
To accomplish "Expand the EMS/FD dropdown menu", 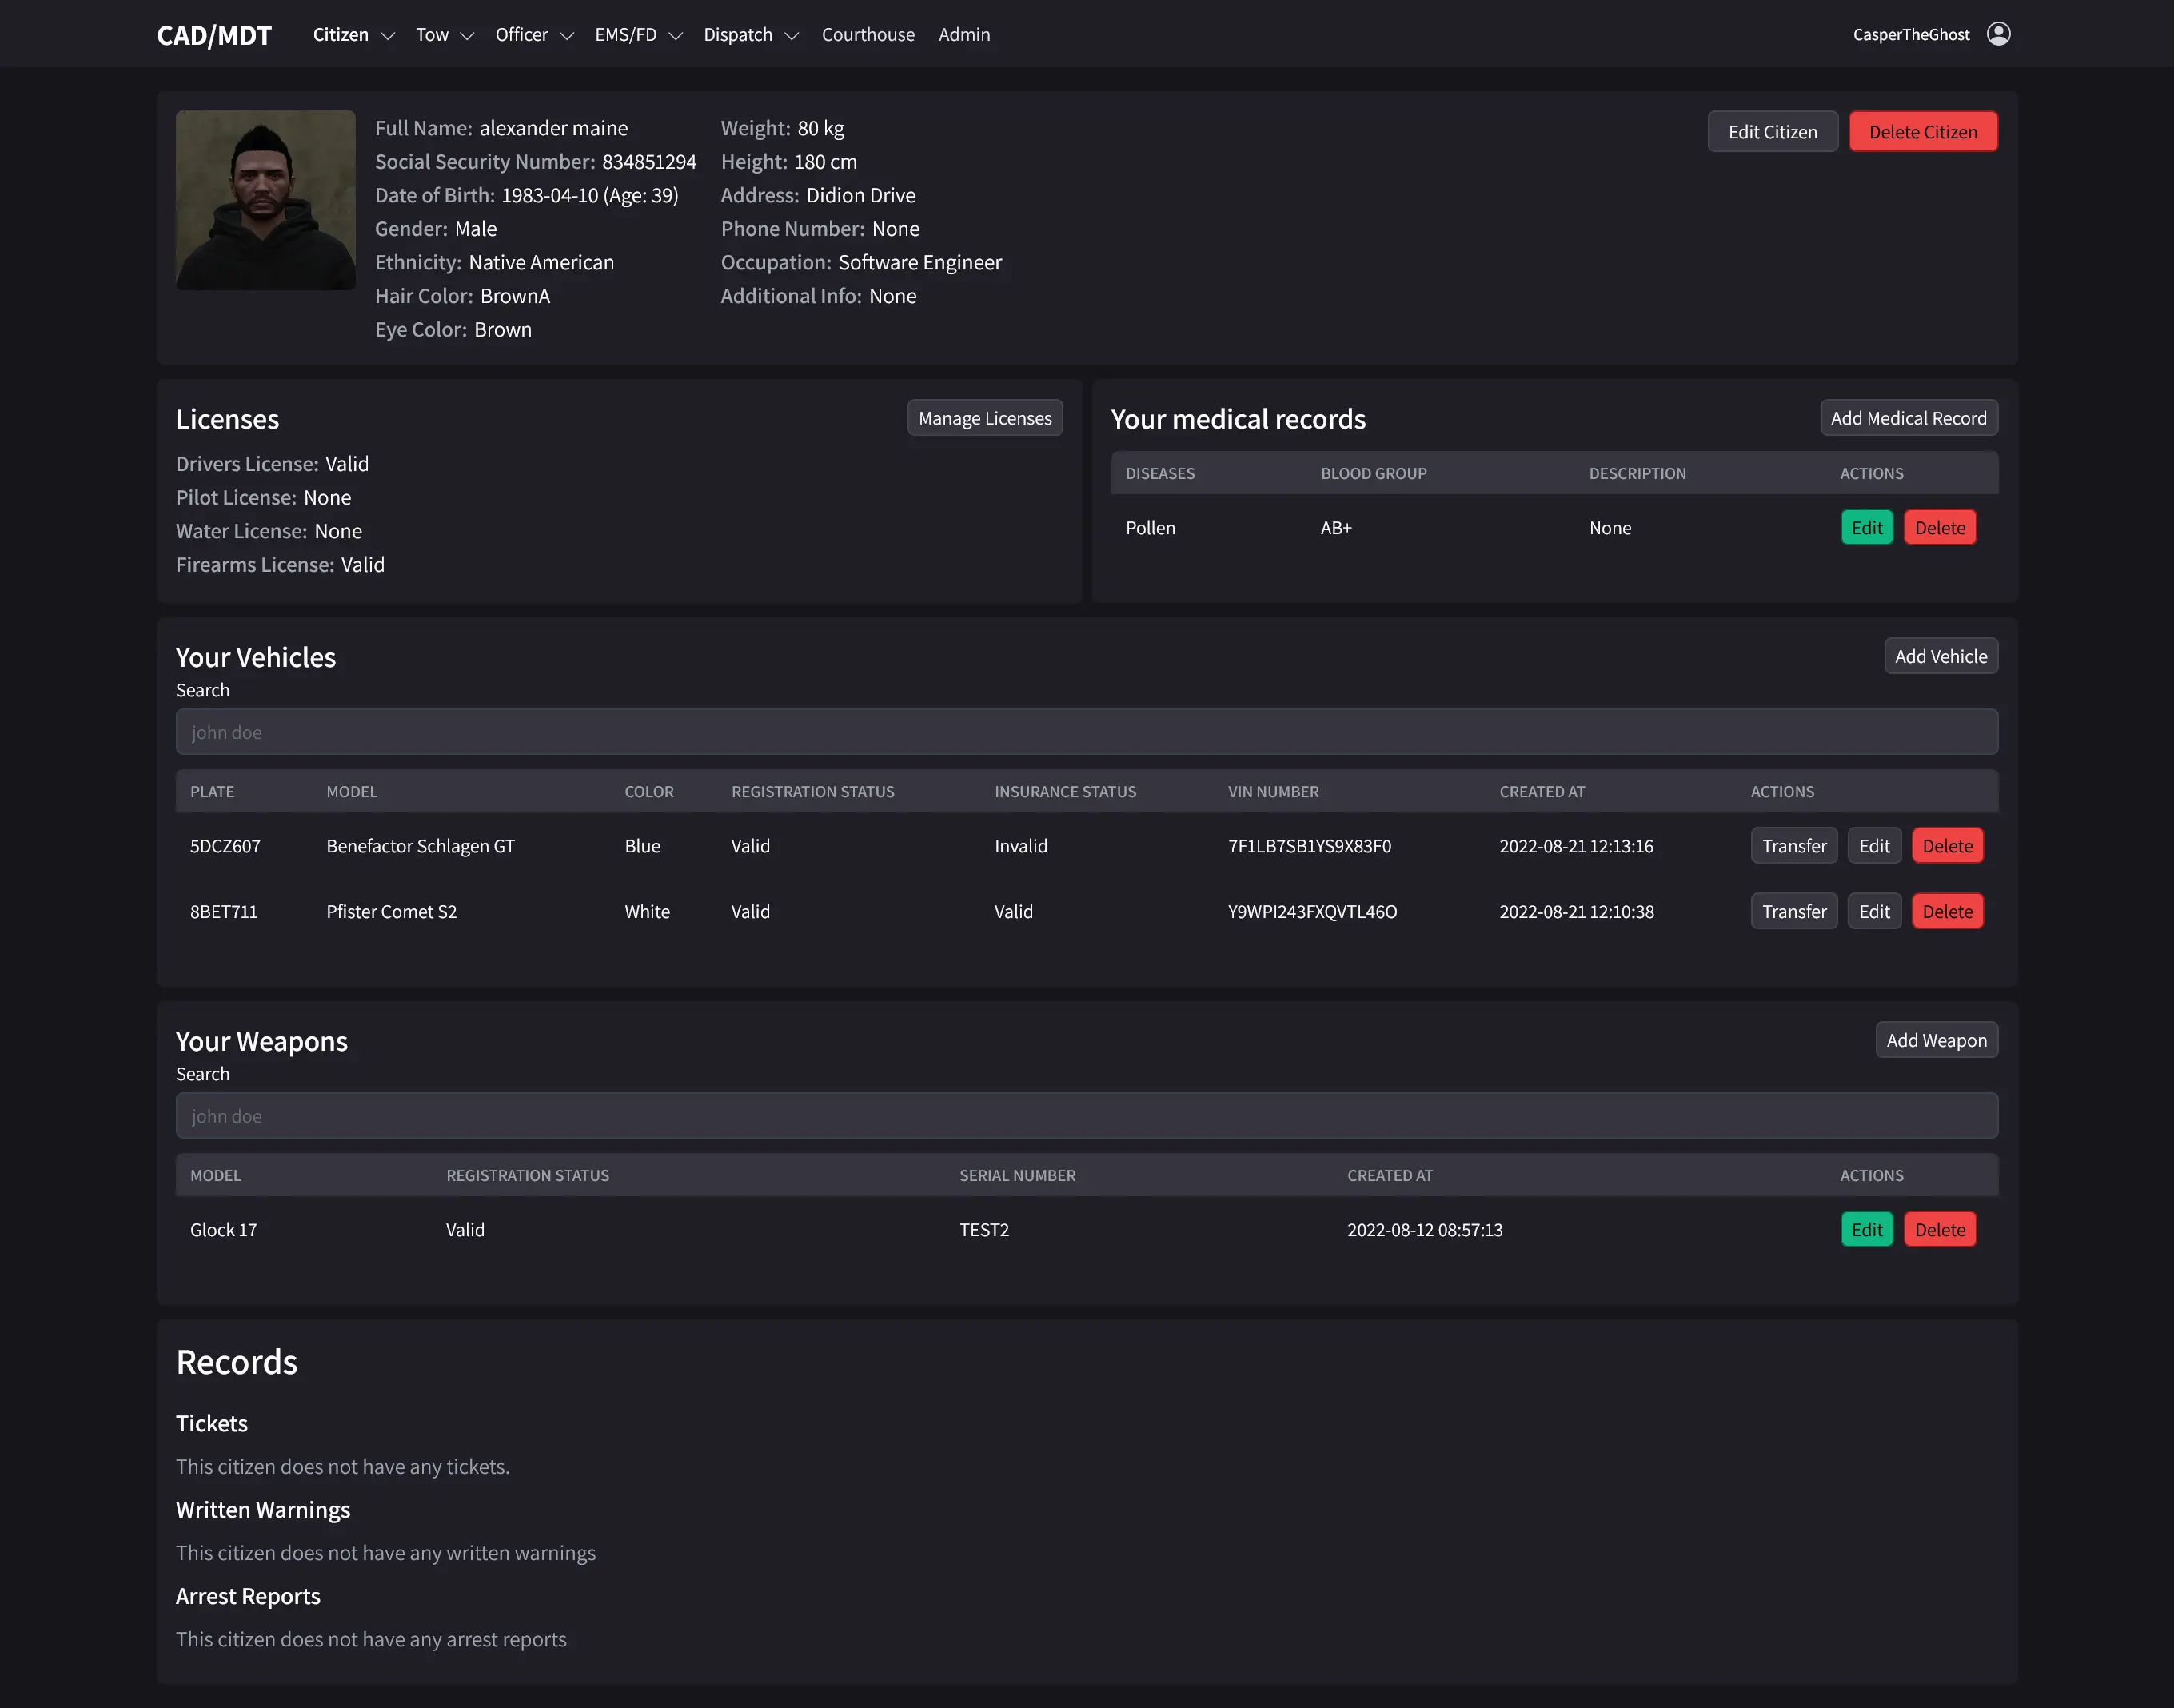I will 637,34.
